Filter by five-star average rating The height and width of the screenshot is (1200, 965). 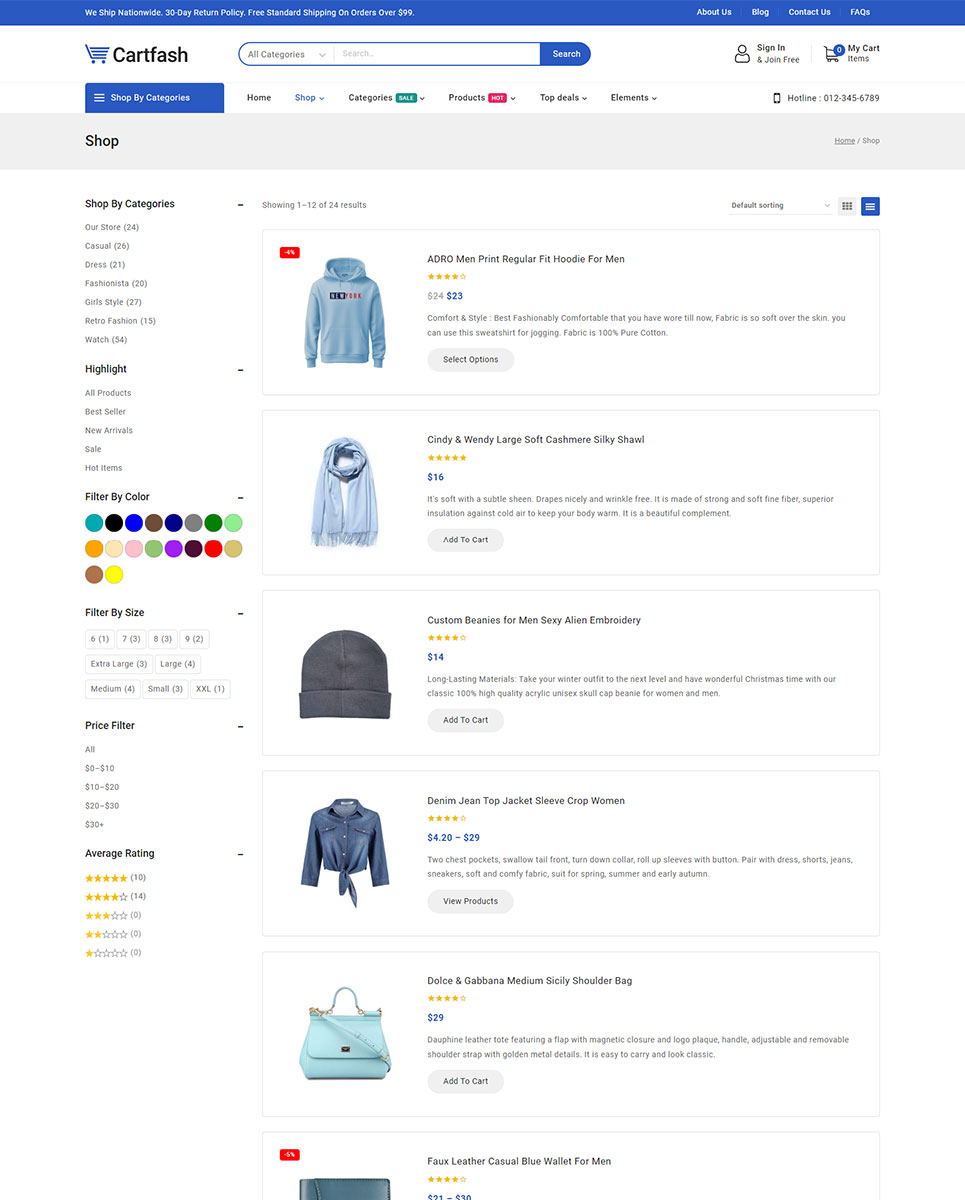coord(106,878)
